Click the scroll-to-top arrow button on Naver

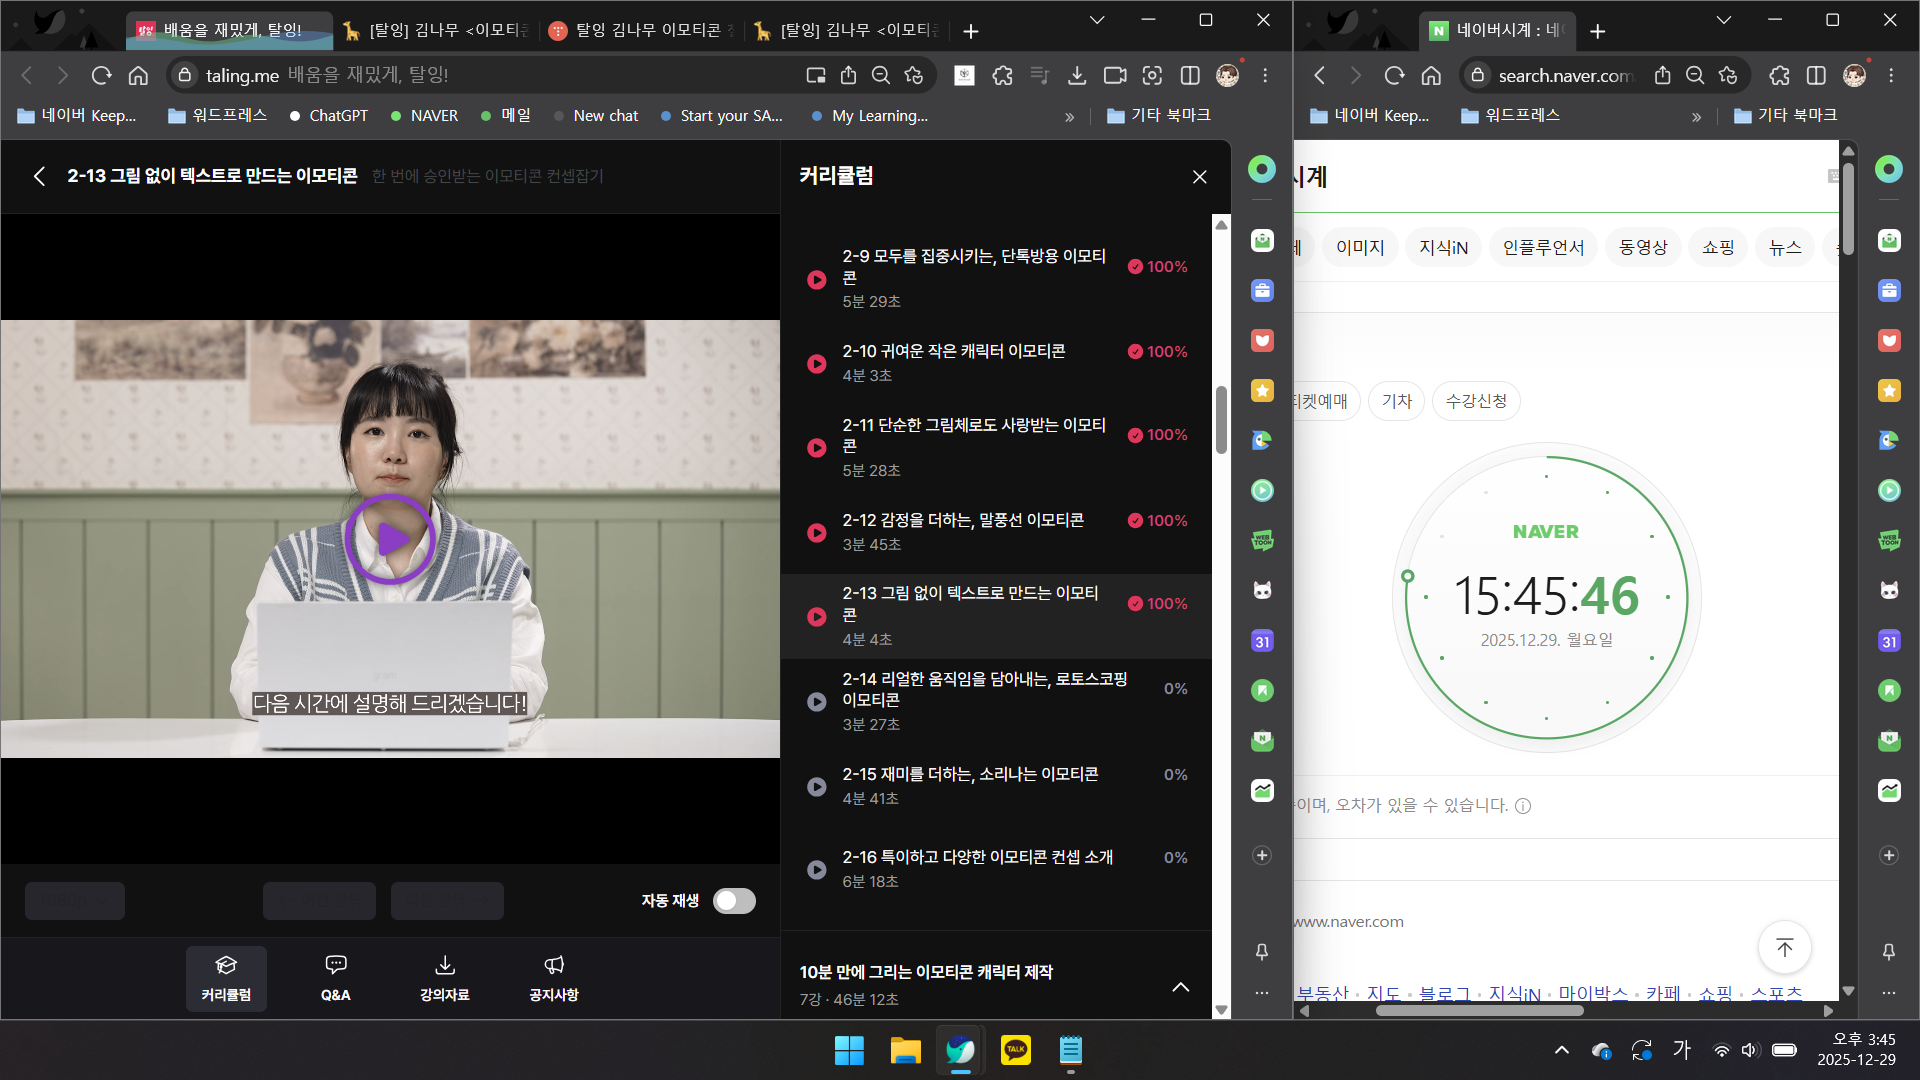[1784, 947]
